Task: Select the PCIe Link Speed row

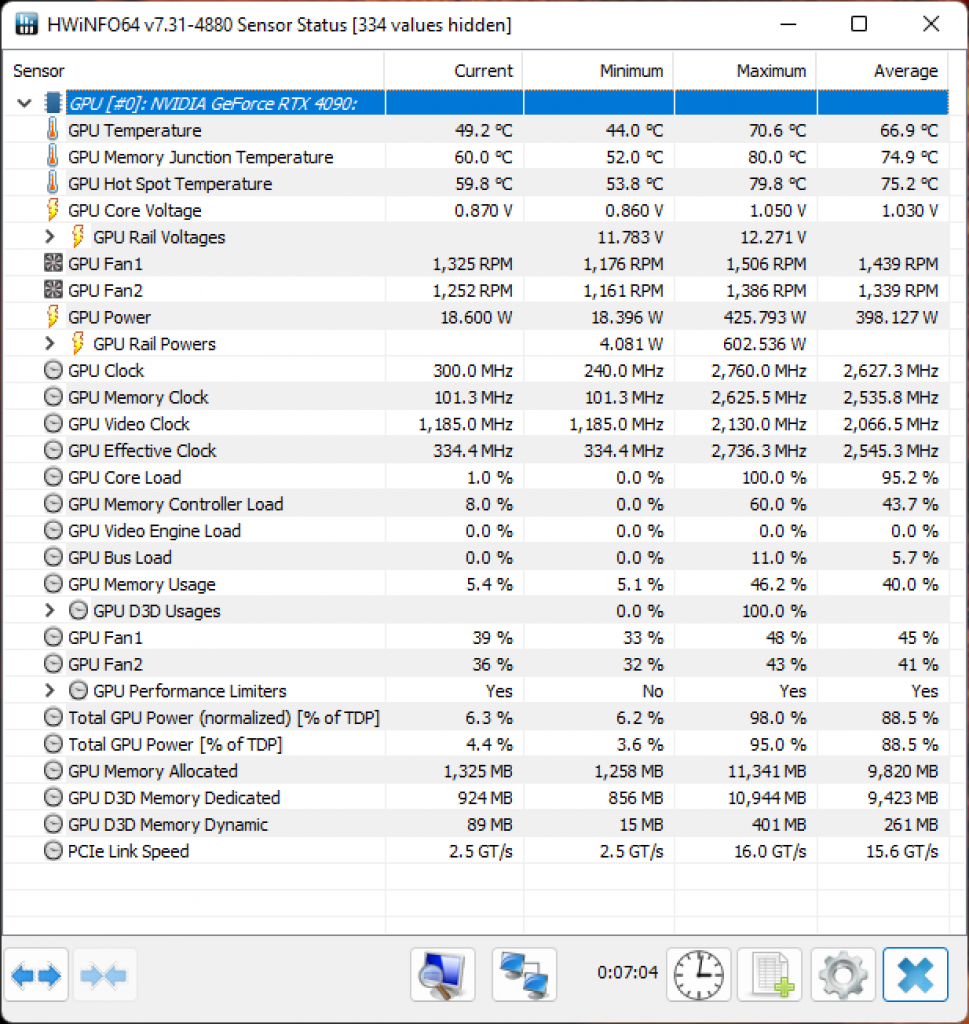Action: (477, 851)
